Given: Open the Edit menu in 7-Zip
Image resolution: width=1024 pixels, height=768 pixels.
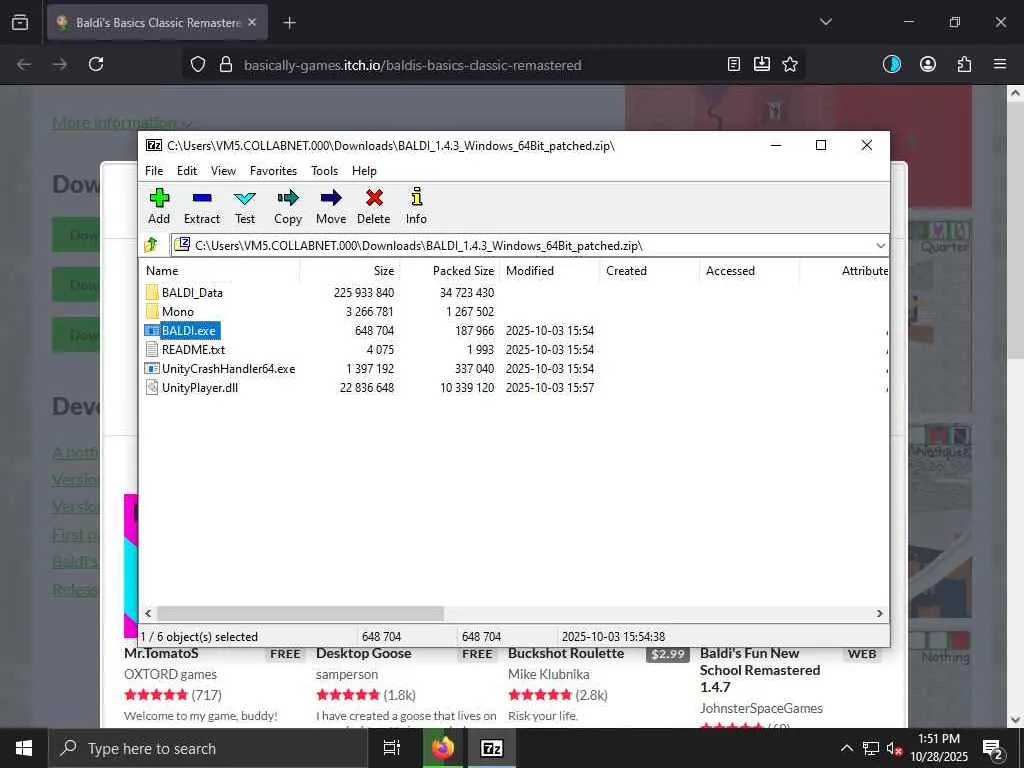Looking at the screenshot, I should pos(187,170).
